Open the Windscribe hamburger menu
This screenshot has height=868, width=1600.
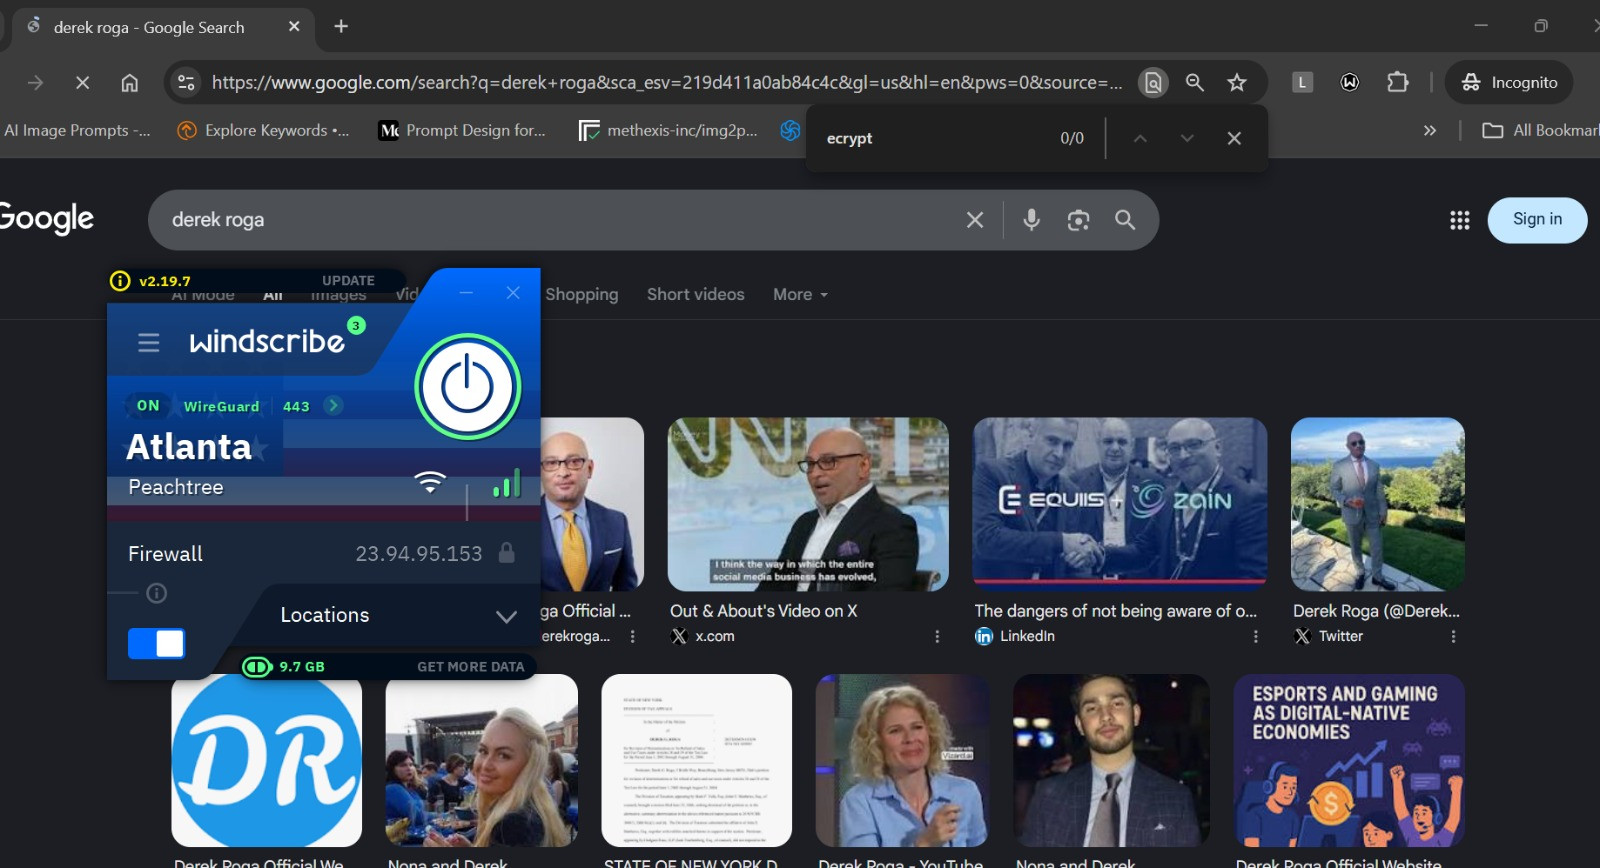(x=149, y=343)
